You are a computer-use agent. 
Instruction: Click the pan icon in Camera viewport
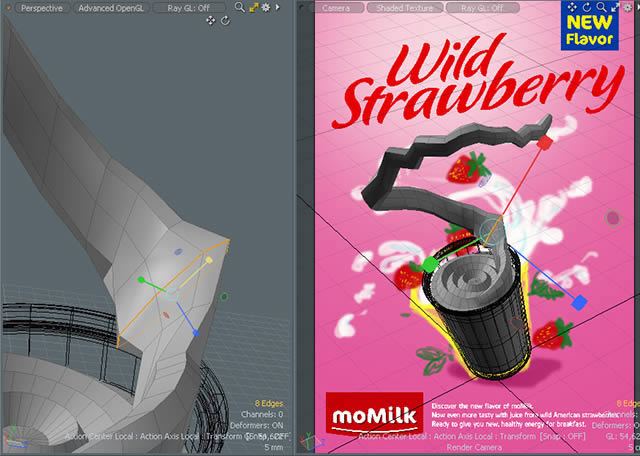[x=572, y=7]
